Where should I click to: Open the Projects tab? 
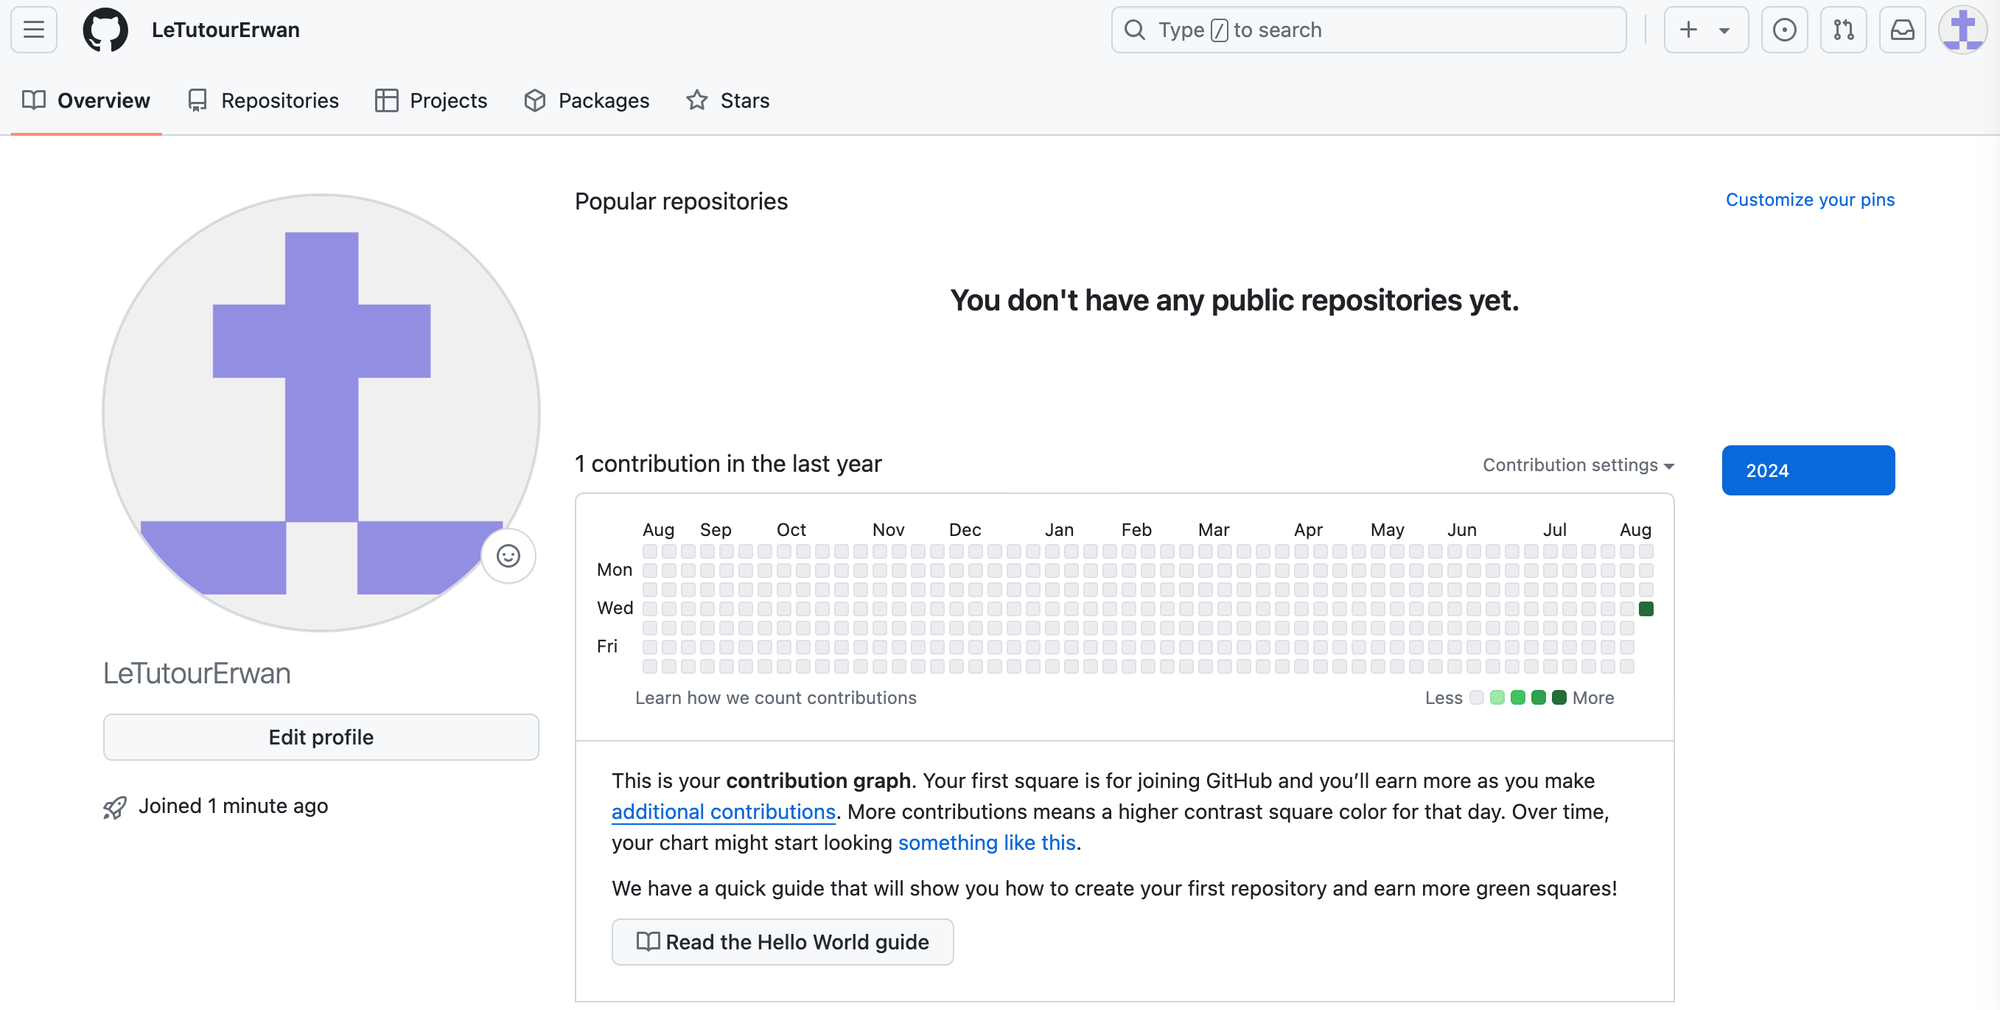431,101
